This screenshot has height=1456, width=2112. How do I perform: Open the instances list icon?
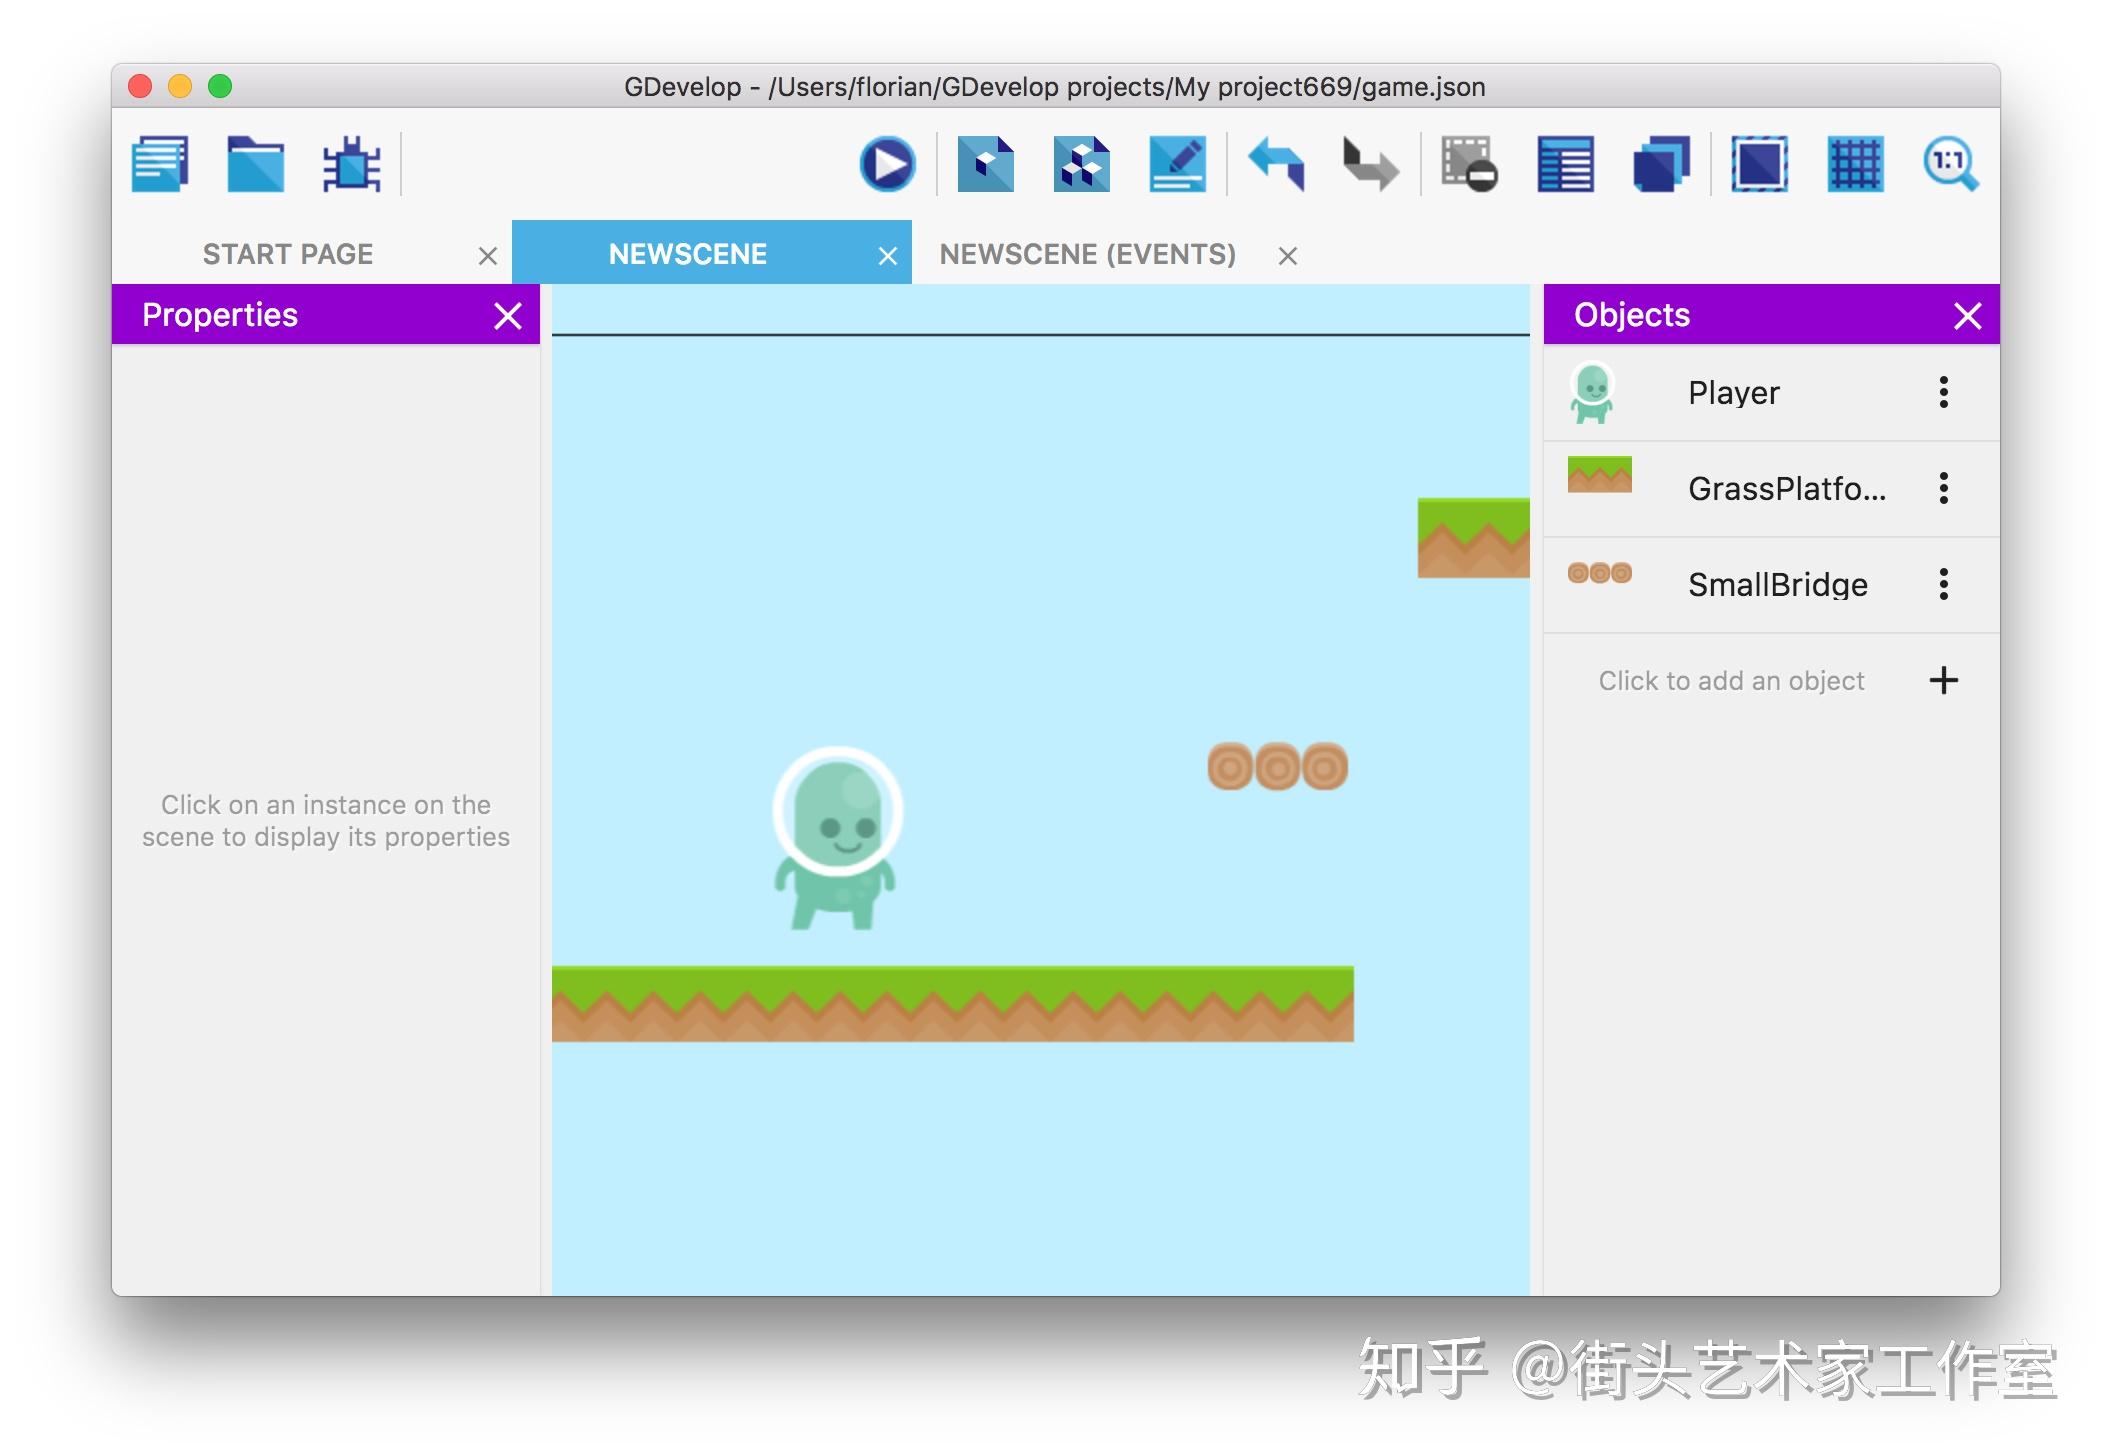pos(1565,164)
